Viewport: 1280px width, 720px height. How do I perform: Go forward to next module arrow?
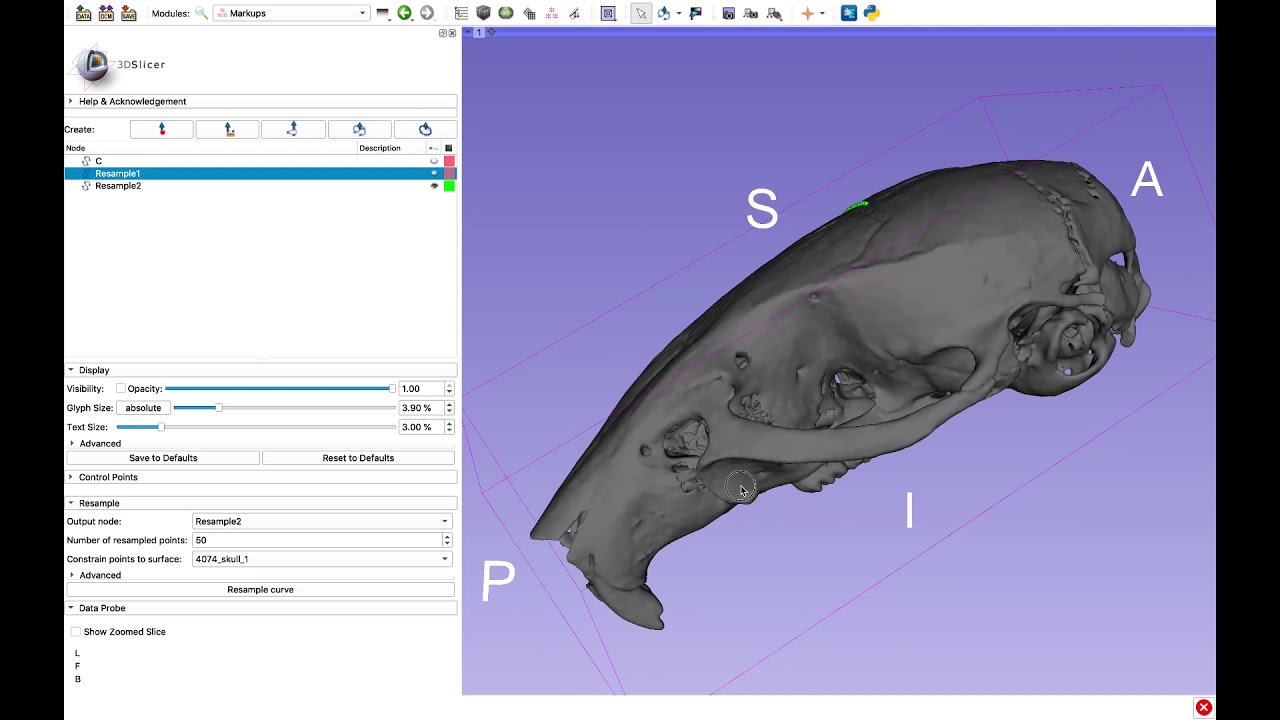[427, 13]
